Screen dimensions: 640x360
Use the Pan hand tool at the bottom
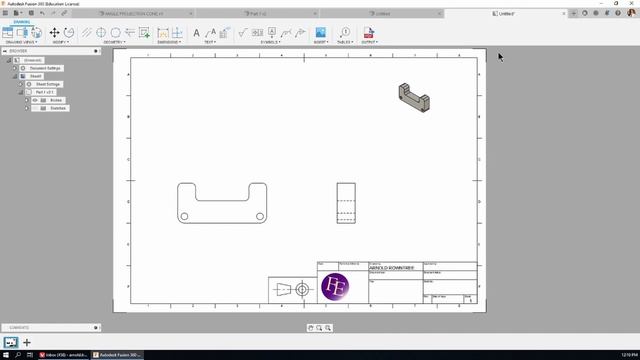pos(311,328)
